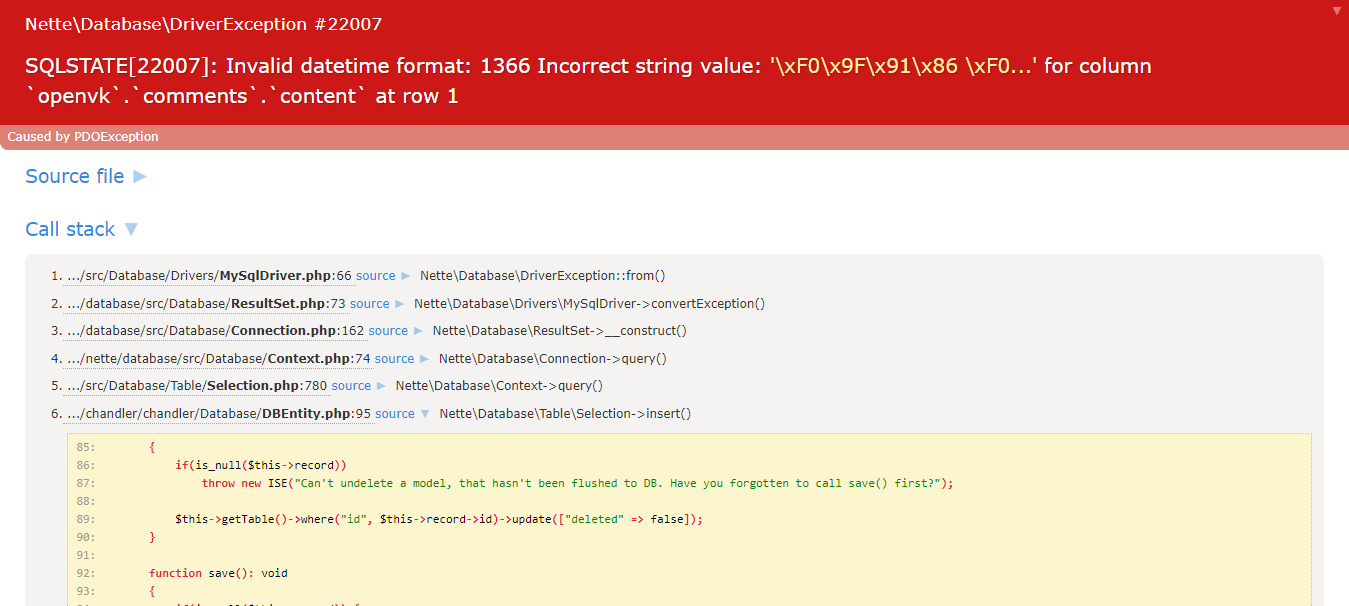Collapse the error panel with top-right arrow
Image resolution: width=1349 pixels, height=606 pixels.
coord(1337,11)
